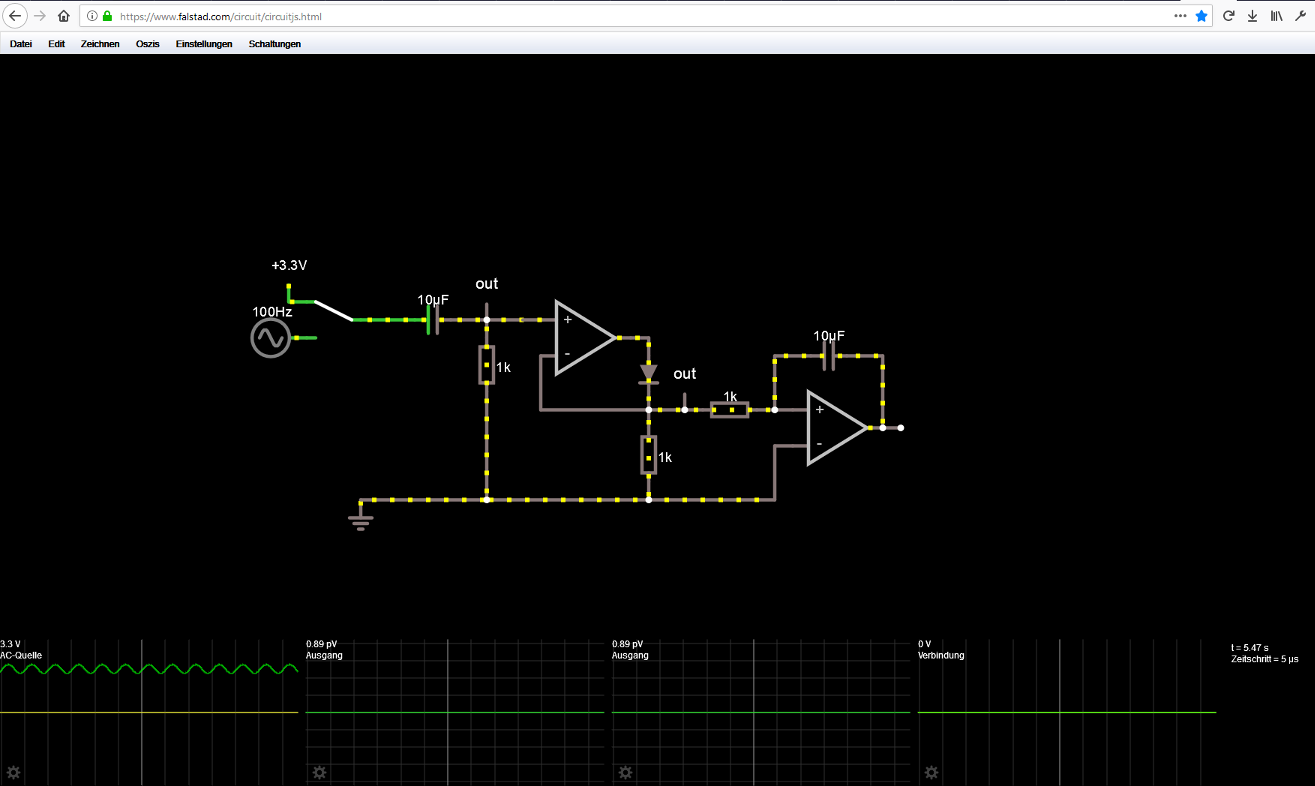Select the second op-amp triangle
Image resolution: width=1315 pixels, height=786 pixels.
point(837,428)
